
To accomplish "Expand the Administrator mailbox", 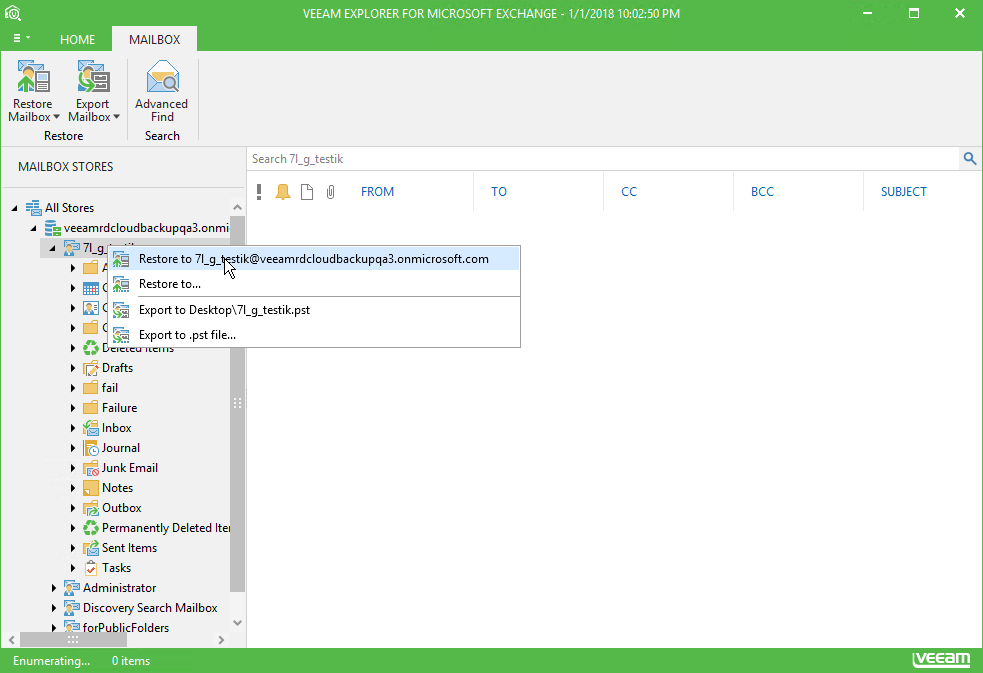I will [54, 588].
